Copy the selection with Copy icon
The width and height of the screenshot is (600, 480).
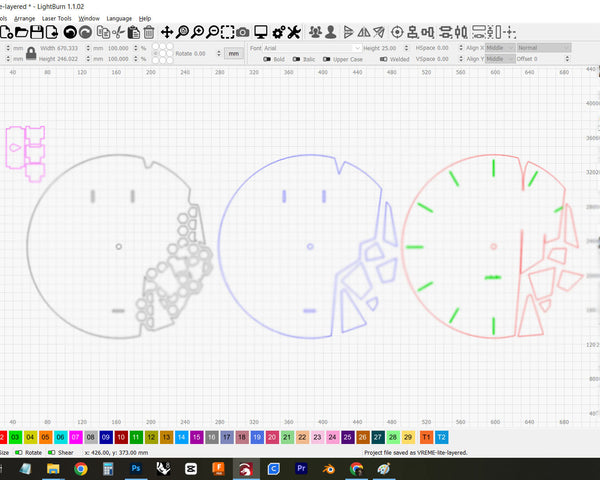point(103,32)
